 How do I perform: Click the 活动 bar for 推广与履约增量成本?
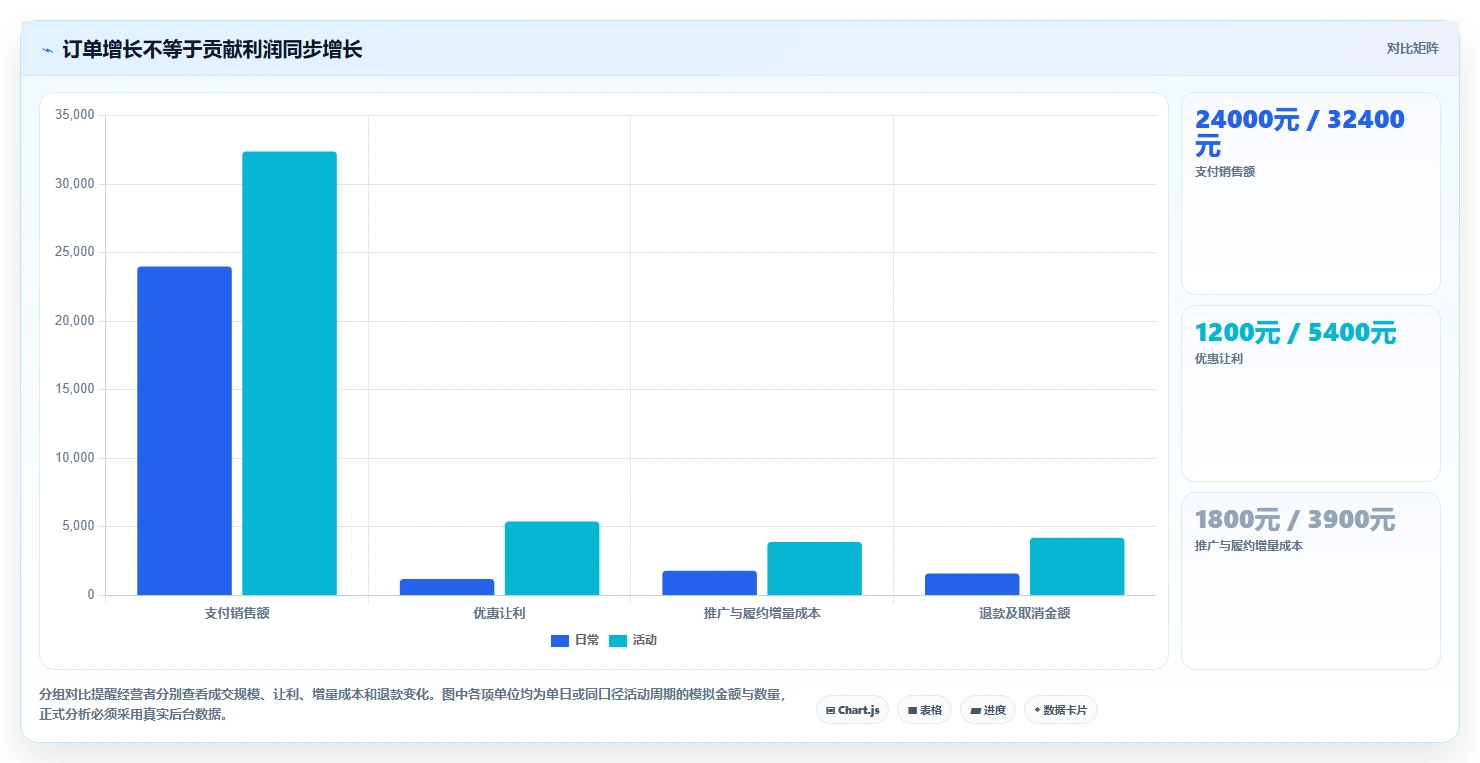tap(814, 569)
